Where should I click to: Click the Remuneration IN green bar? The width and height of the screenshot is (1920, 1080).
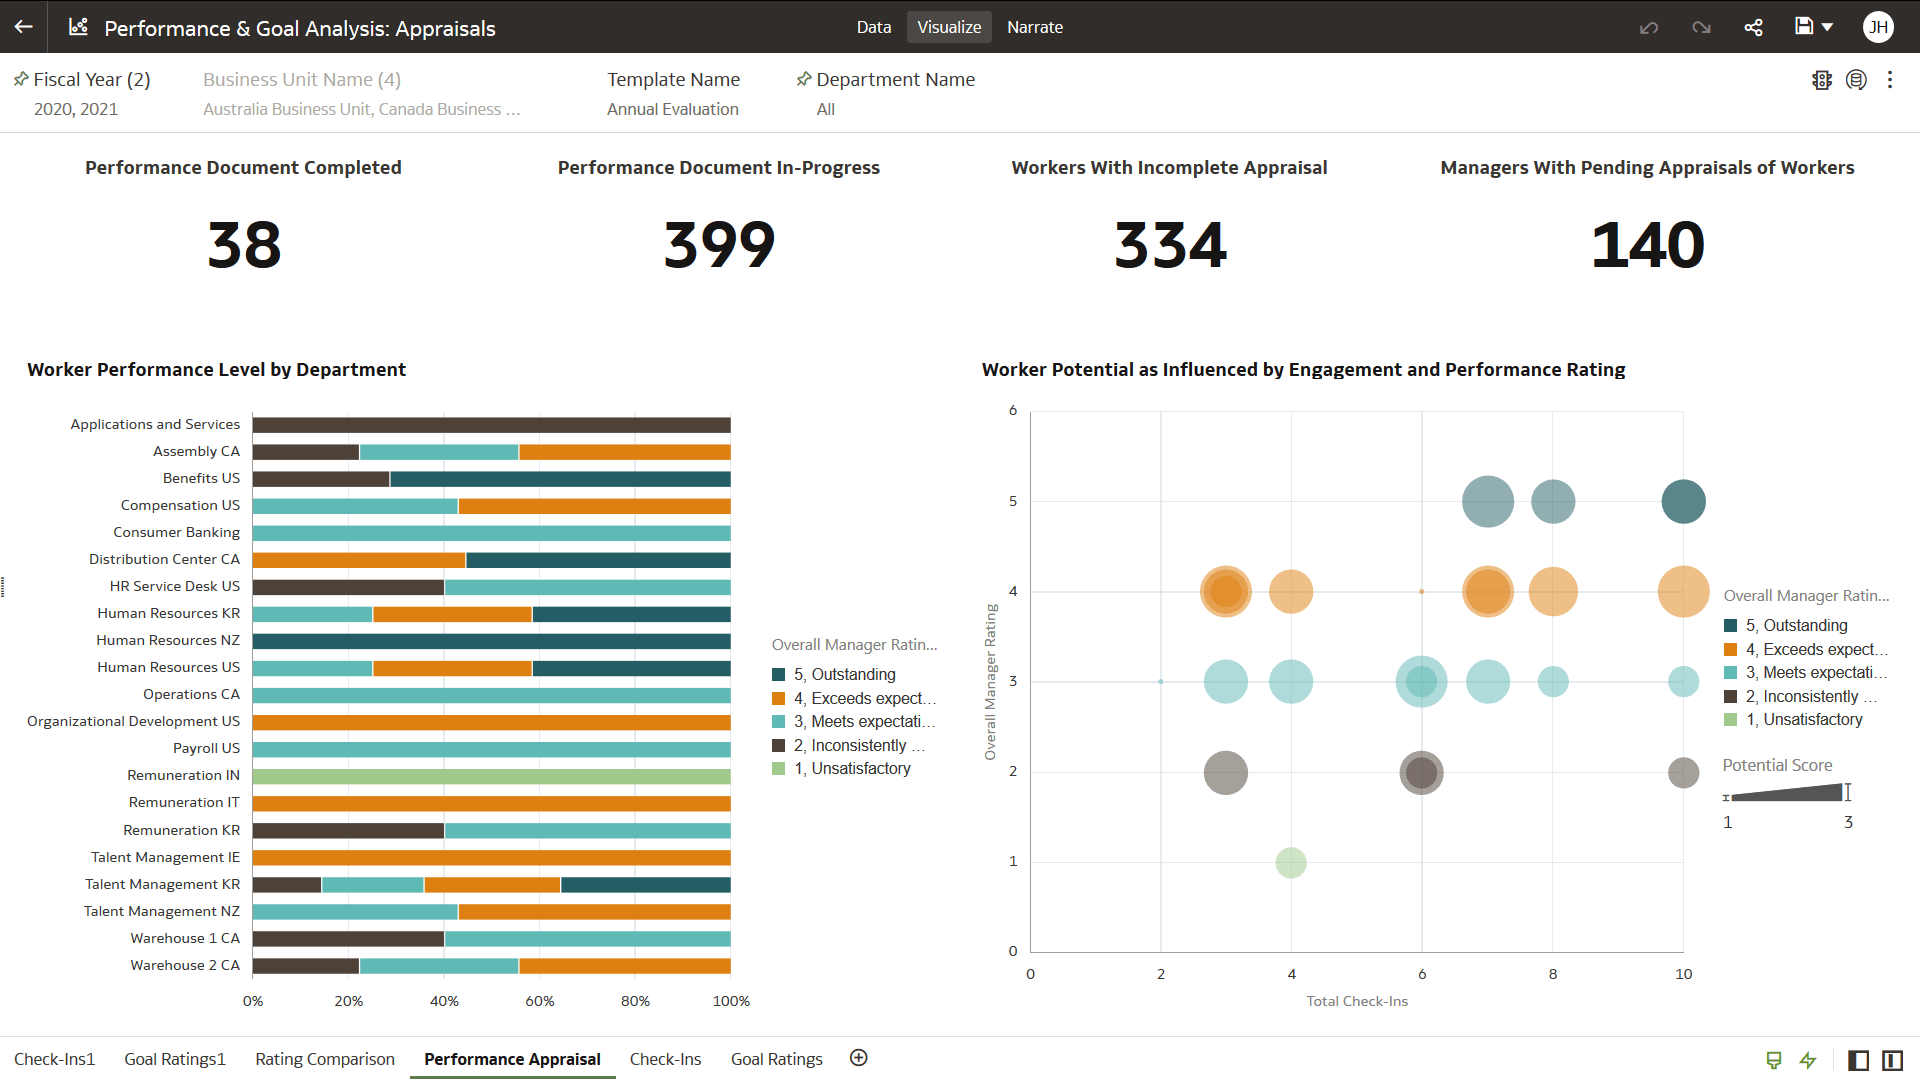(491, 776)
